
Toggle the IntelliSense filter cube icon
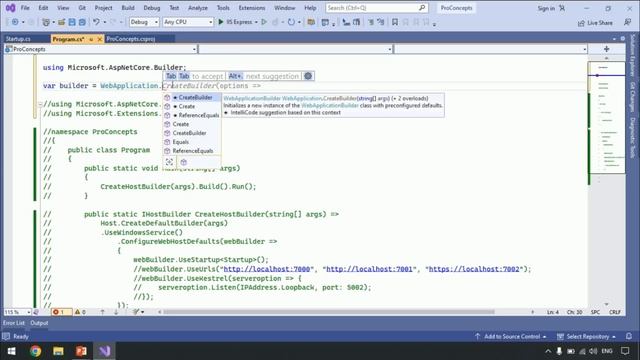(x=184, y=162)
